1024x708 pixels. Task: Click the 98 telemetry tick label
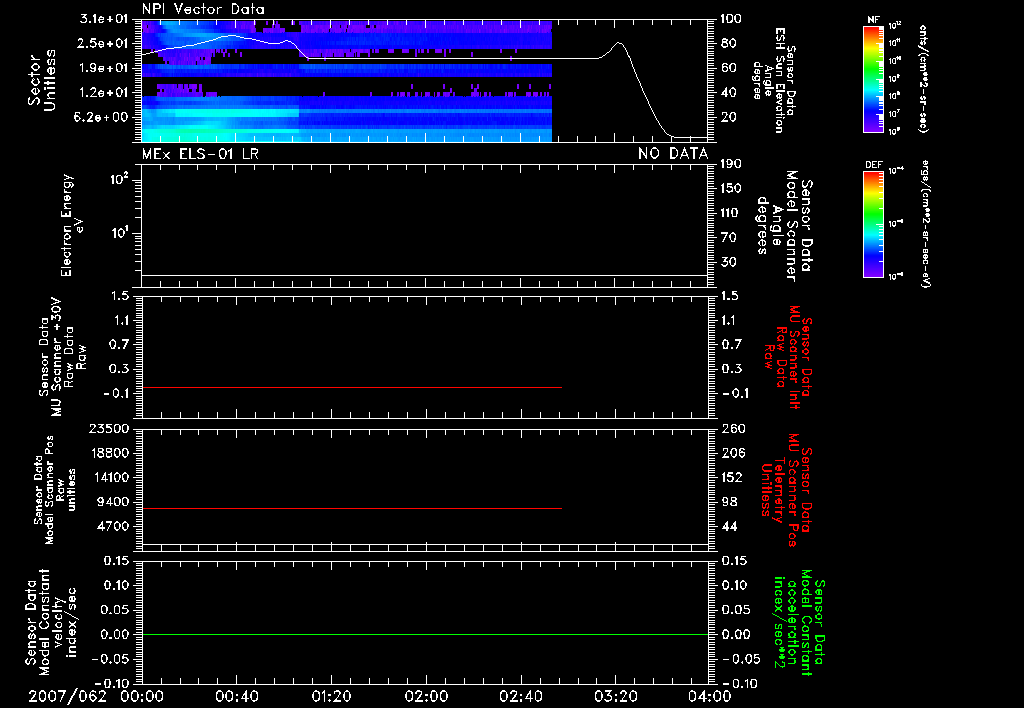coord(729,502)
